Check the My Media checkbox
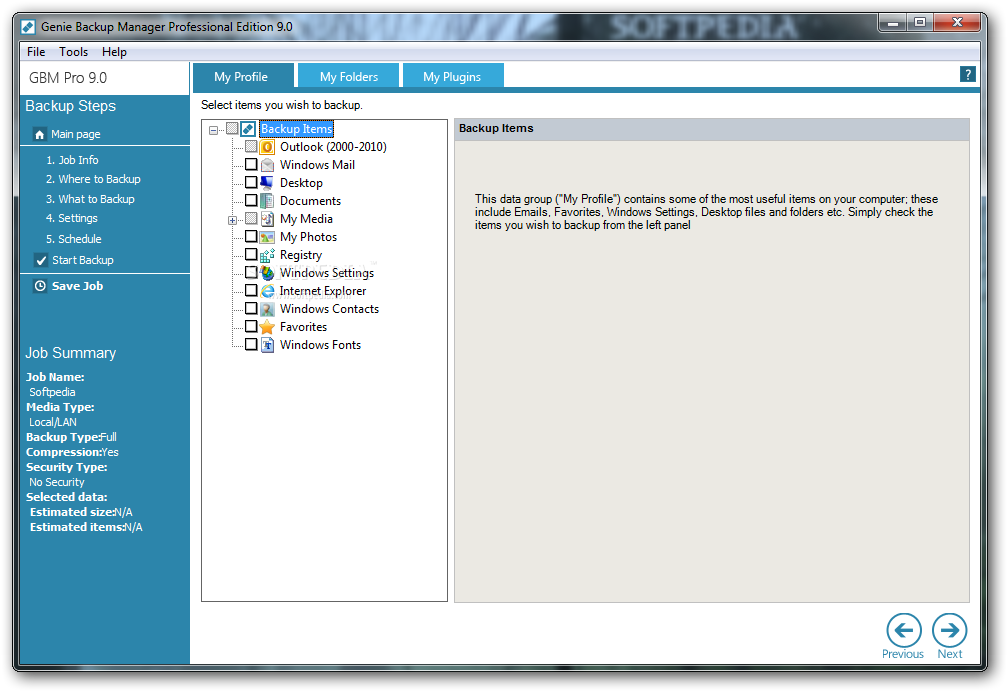Image resolution: width=1008 pixels, height=692 pixels. coord(251,219)
